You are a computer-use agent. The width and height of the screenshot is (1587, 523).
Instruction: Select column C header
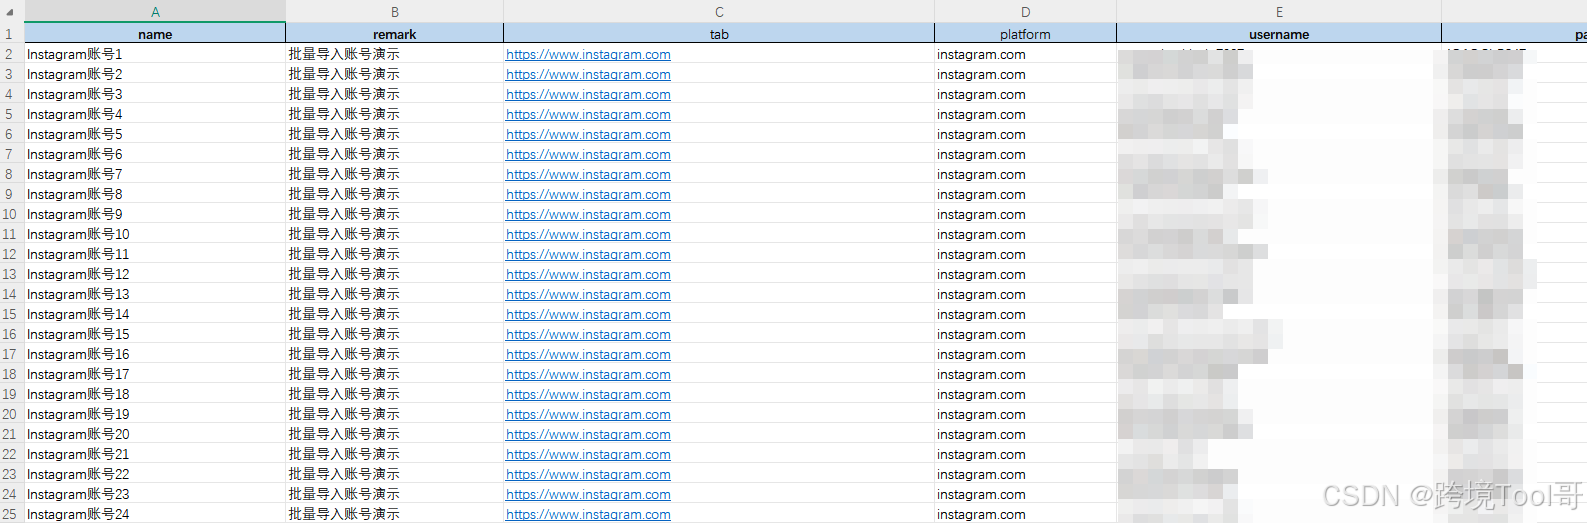719,11
